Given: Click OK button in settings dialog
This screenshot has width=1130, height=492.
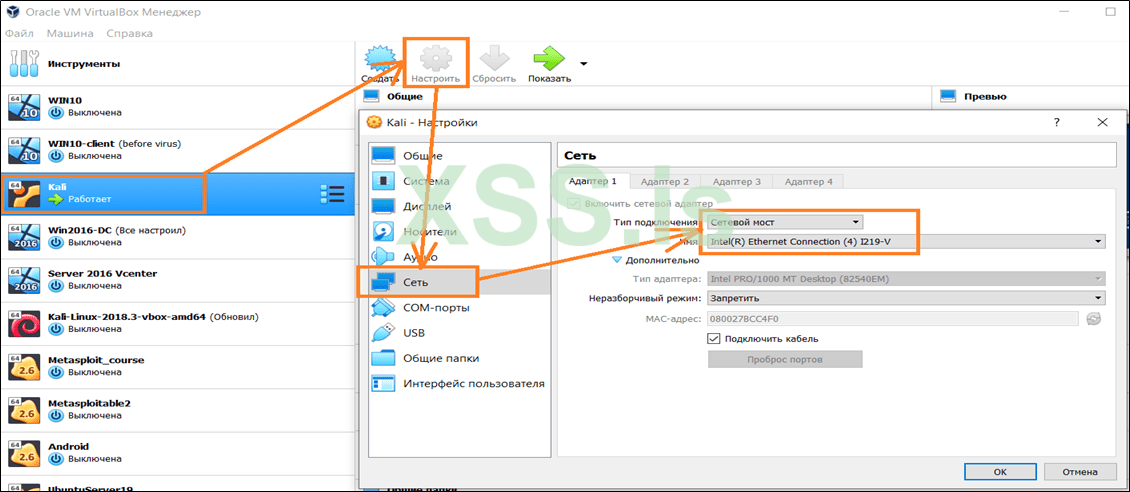Looking at the screenshot, I should click(1000, 472).
